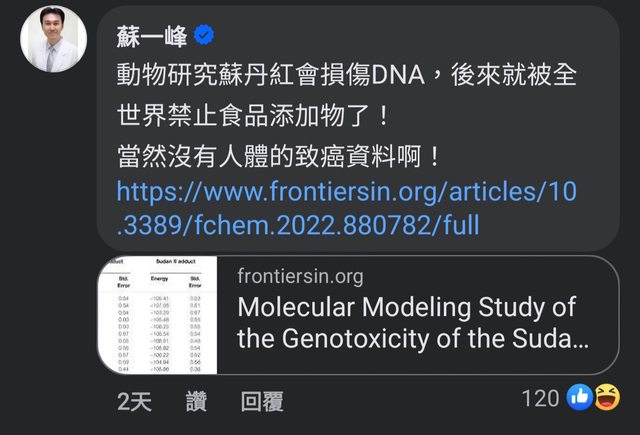Open the 蘇一峰 username link

point(150,36)
